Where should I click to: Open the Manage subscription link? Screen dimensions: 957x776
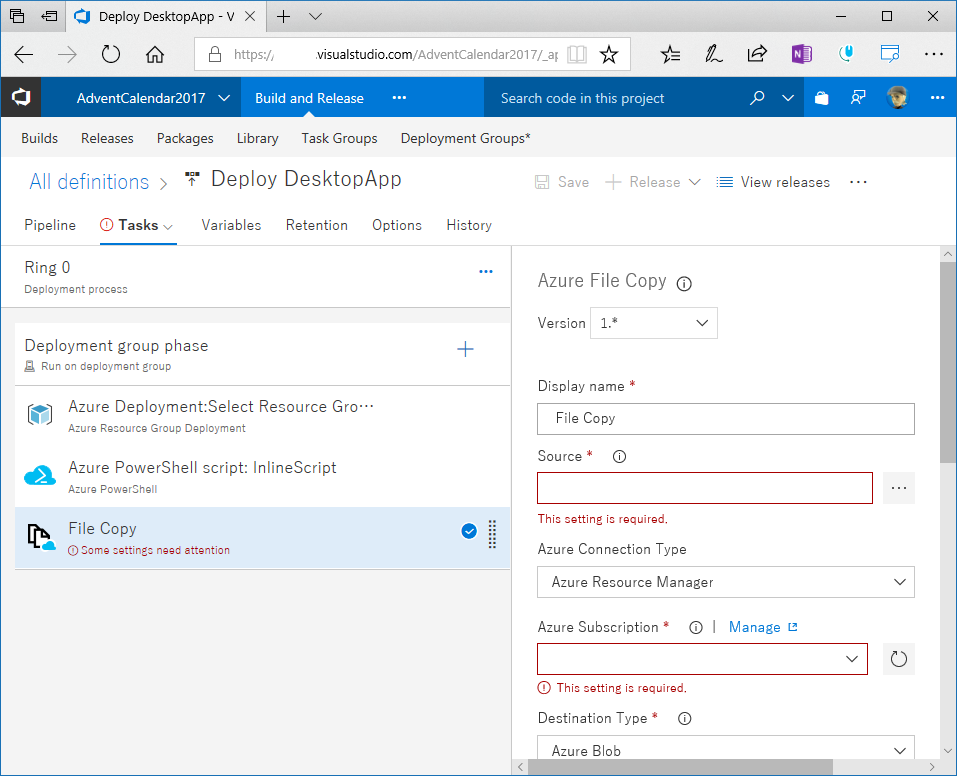pyautogui.click(x=763, y=628)
